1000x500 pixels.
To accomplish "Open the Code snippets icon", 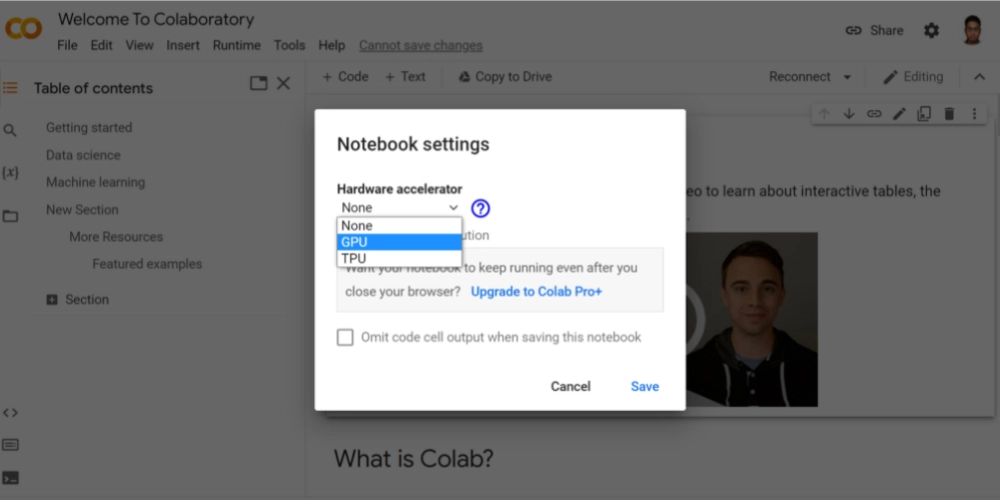I will (10, 412).
